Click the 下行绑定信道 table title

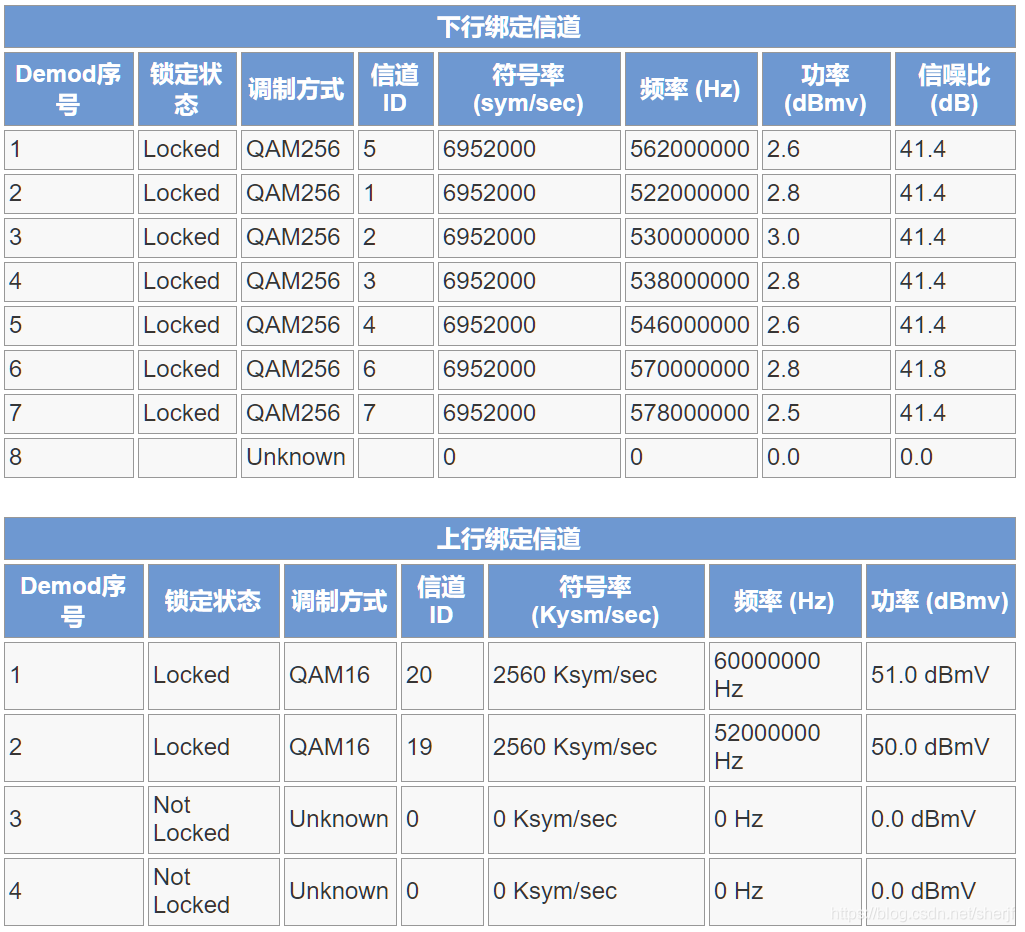(x=509, y=27)
